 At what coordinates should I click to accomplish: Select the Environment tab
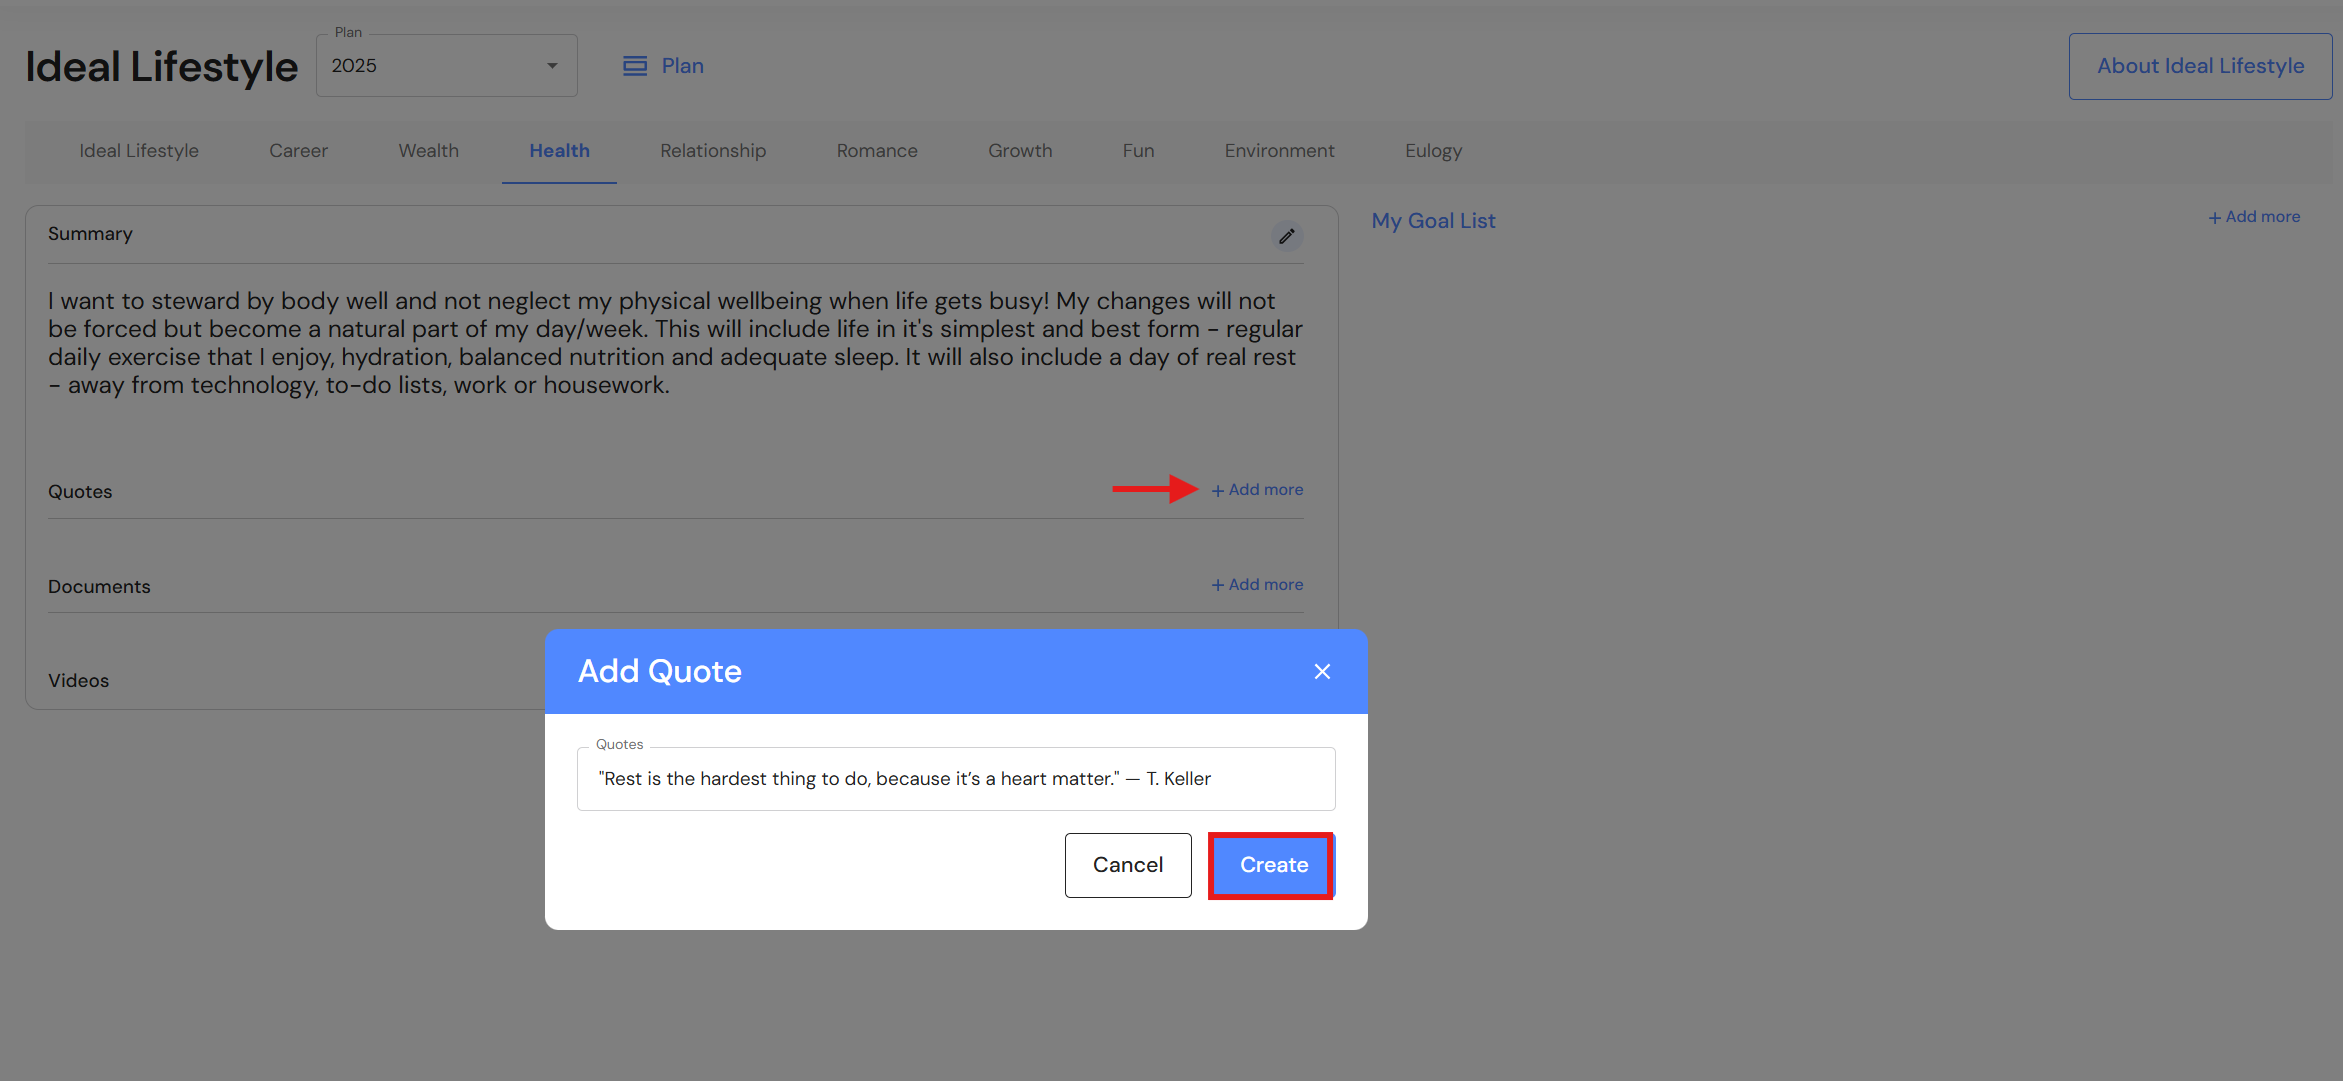pos(1279,151)
